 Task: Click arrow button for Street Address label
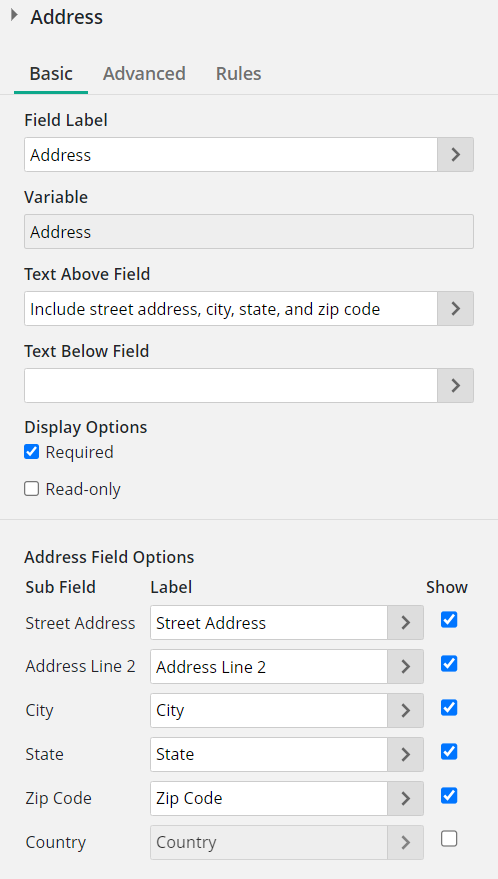(405, 622)
